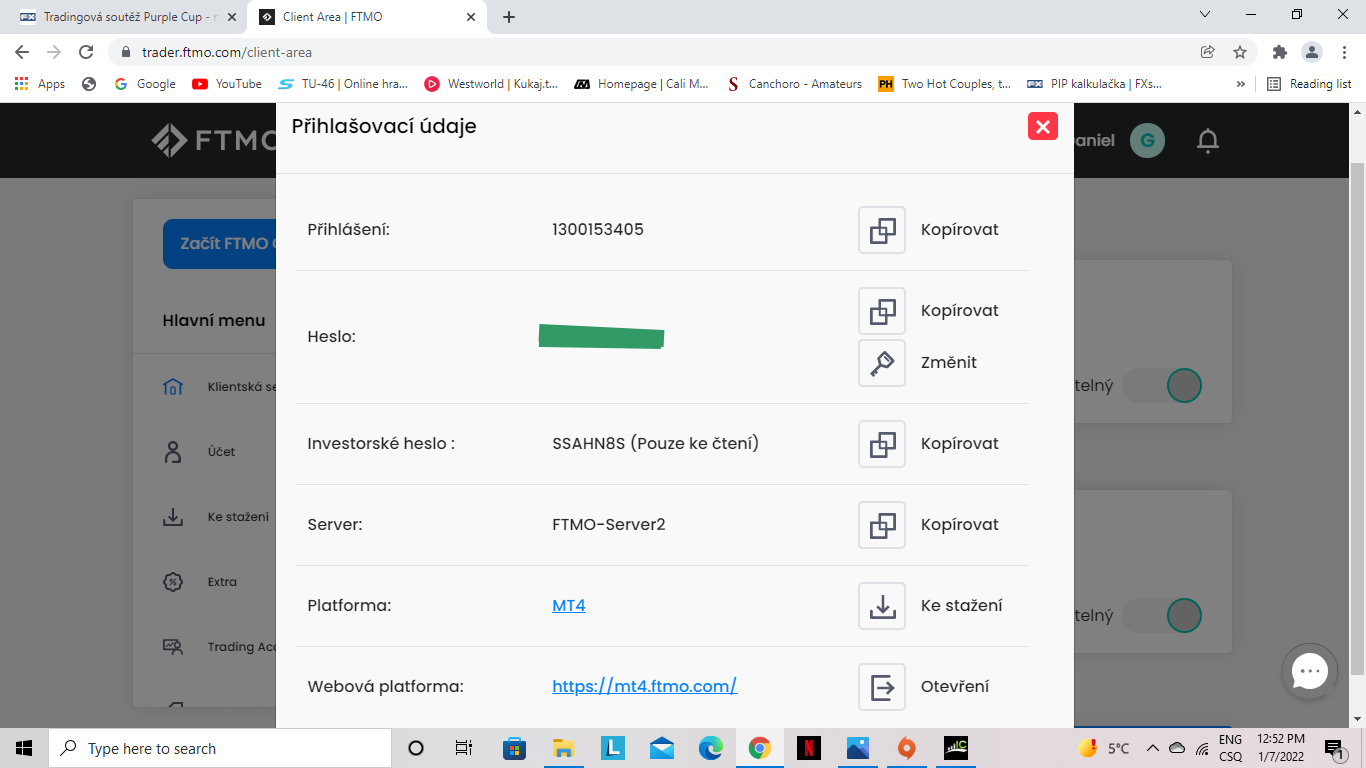This screenshot has width=1366, height=768.
Task: Select the Client Area | FTMO tab
Action: [366, 17]
